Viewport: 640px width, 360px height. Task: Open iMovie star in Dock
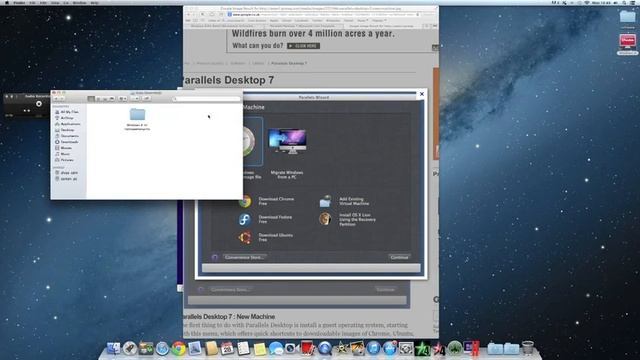click(x=341, y=349)
